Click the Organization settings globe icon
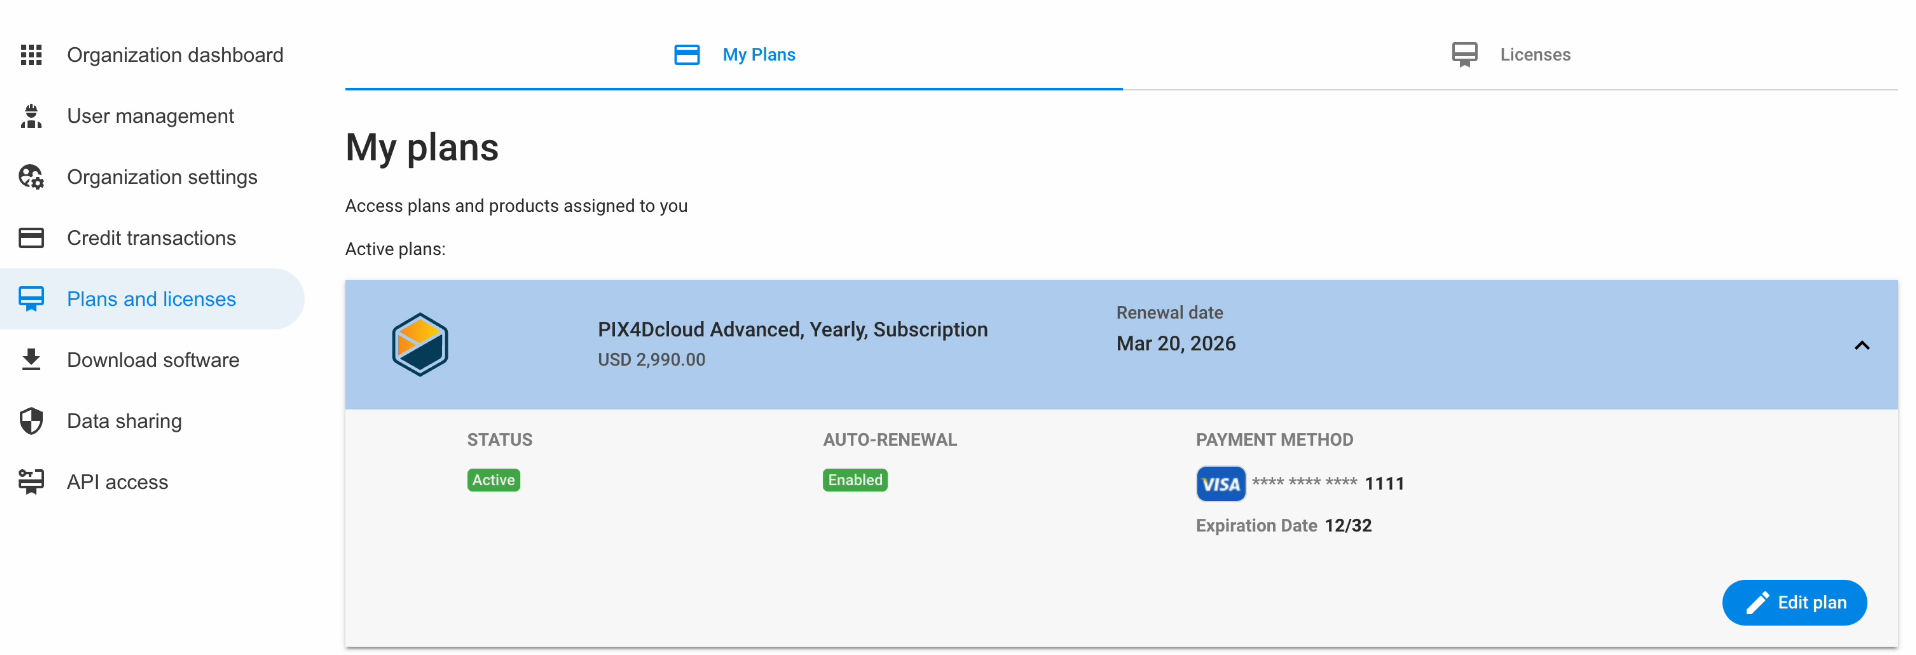The height and width of the screenshot is (655, 1916). point(31,176)
